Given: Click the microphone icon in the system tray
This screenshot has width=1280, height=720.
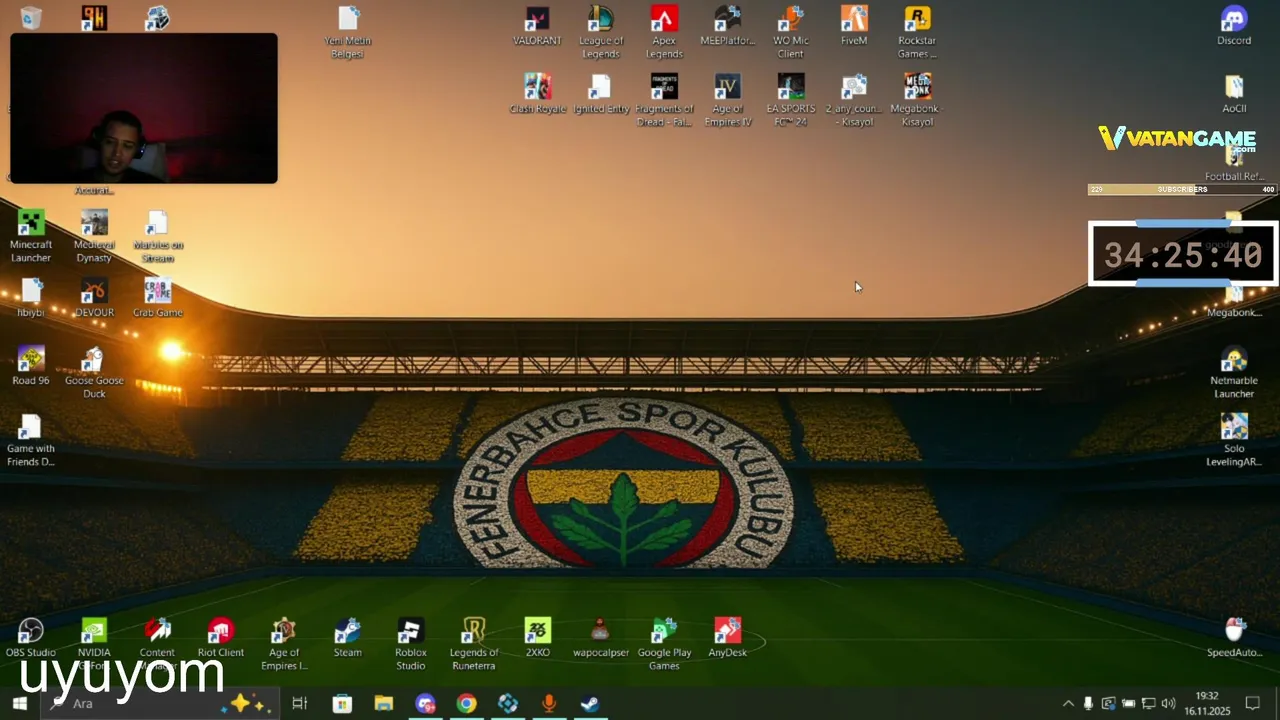Looking at the screenshot, I should click(1088, 703).
